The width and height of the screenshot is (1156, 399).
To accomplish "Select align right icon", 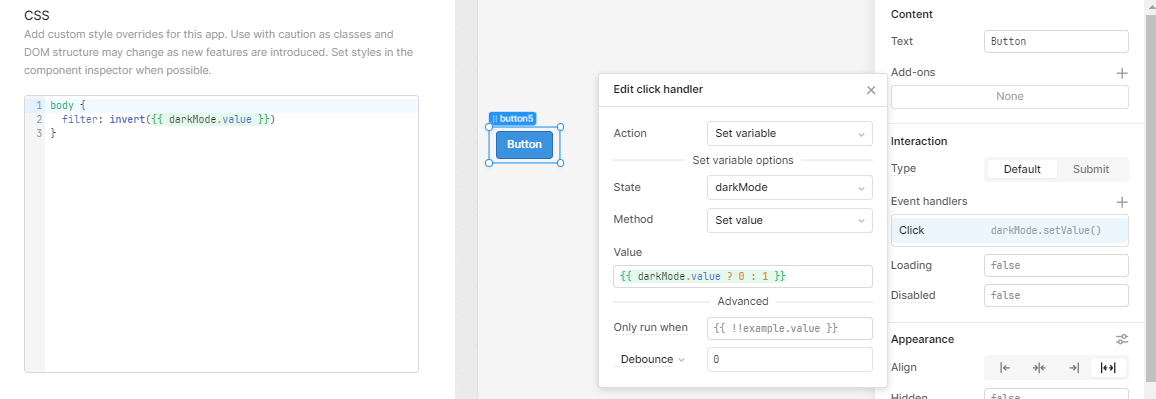I will 1073,367.
